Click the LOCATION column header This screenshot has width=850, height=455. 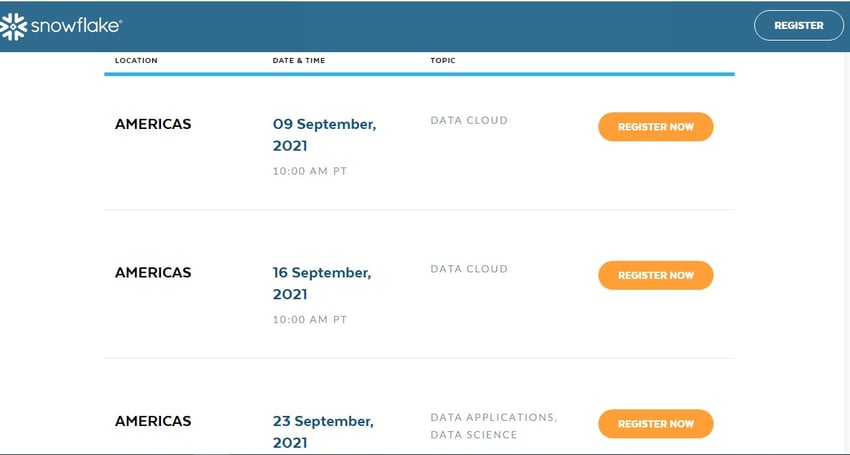click(x=136, y=60)
